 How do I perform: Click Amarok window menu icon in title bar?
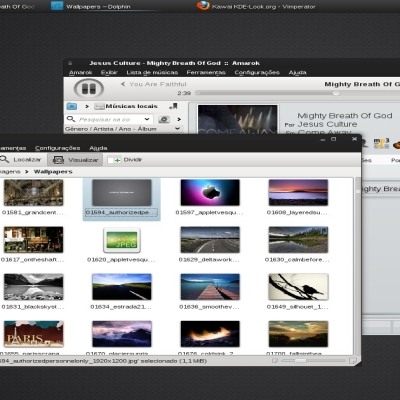(70, 63)
